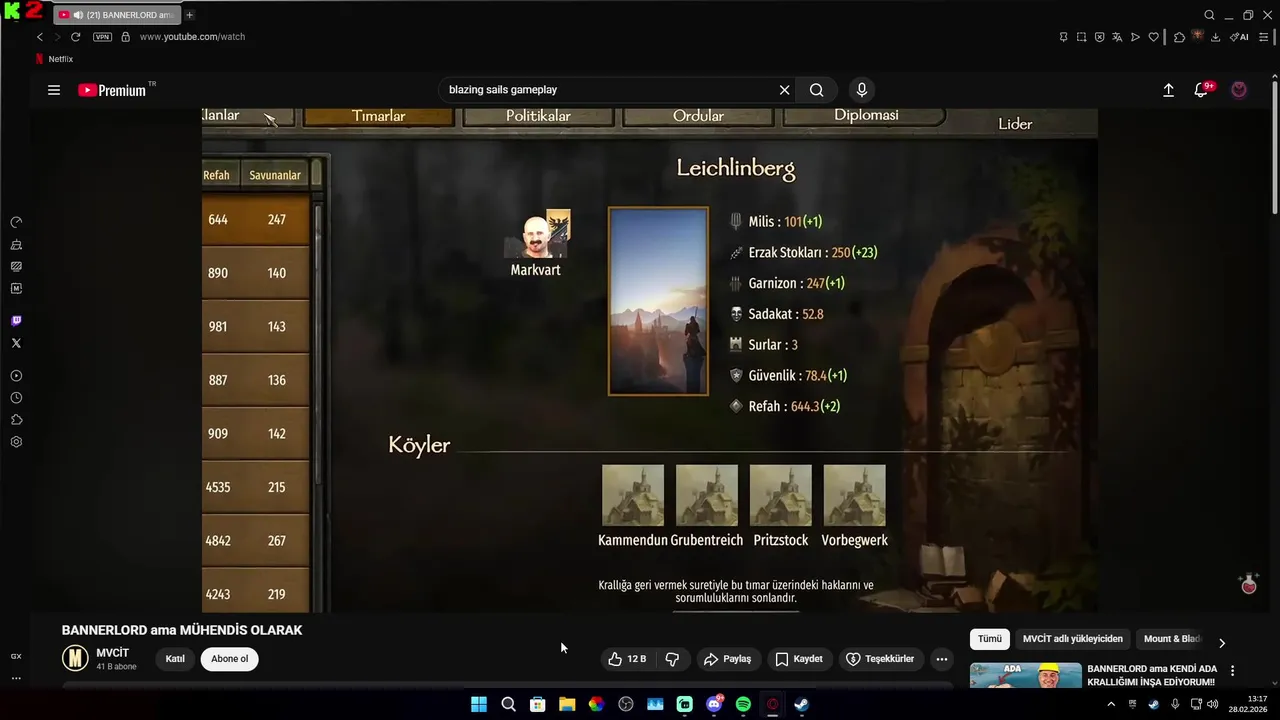
Task: Click the Katıl join button
Action: [175, 659]
